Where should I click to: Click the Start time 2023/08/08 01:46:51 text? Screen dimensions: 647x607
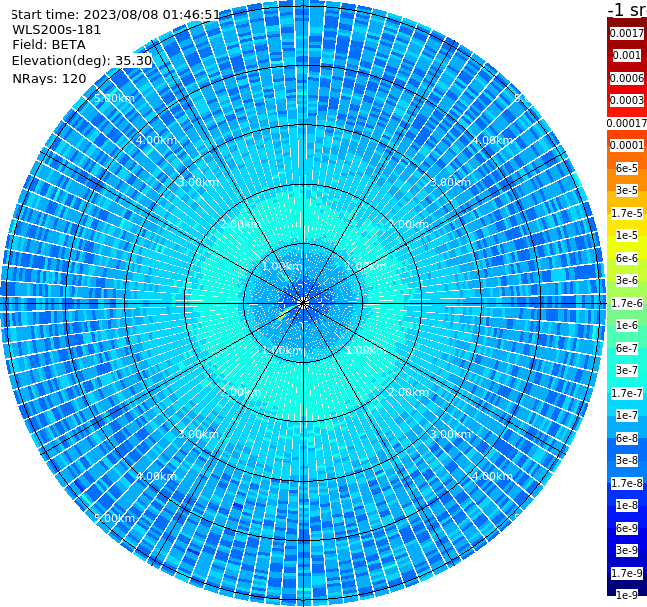[116, 14]
